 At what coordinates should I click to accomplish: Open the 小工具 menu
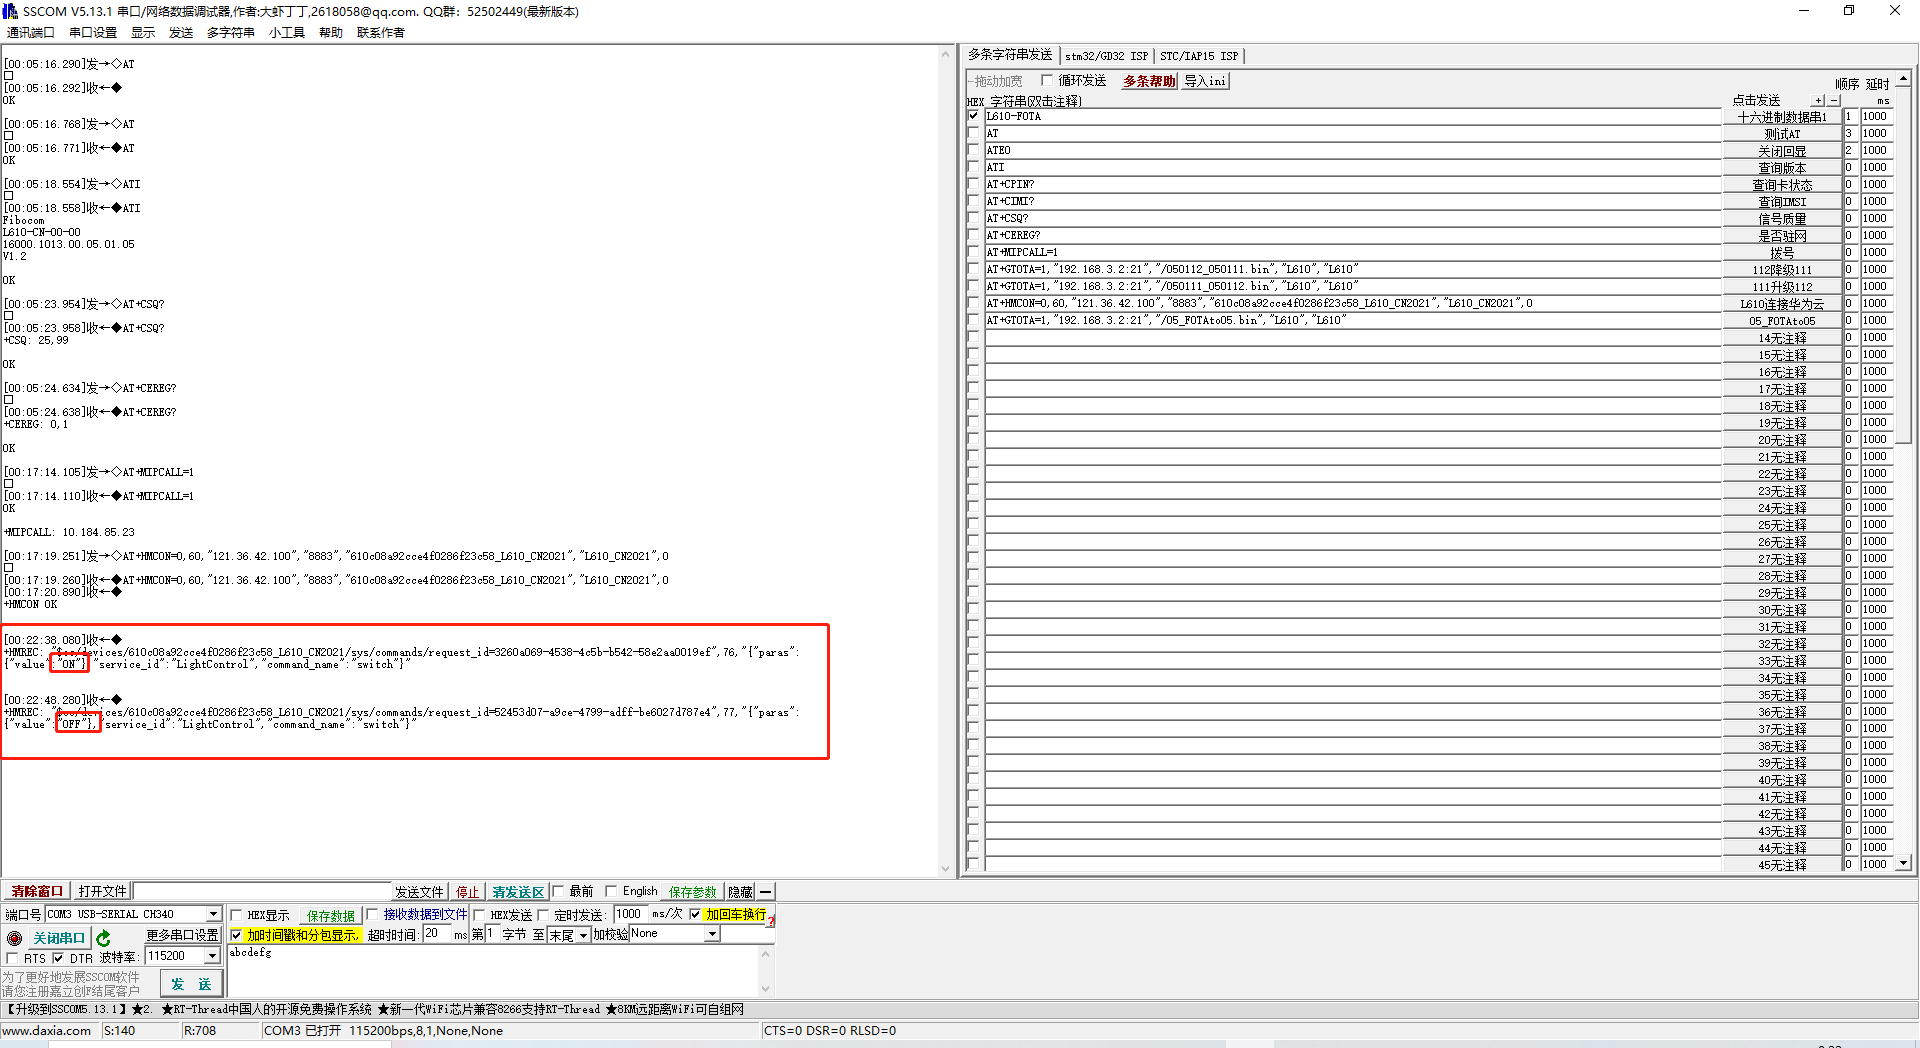click(x=287, y=32)
